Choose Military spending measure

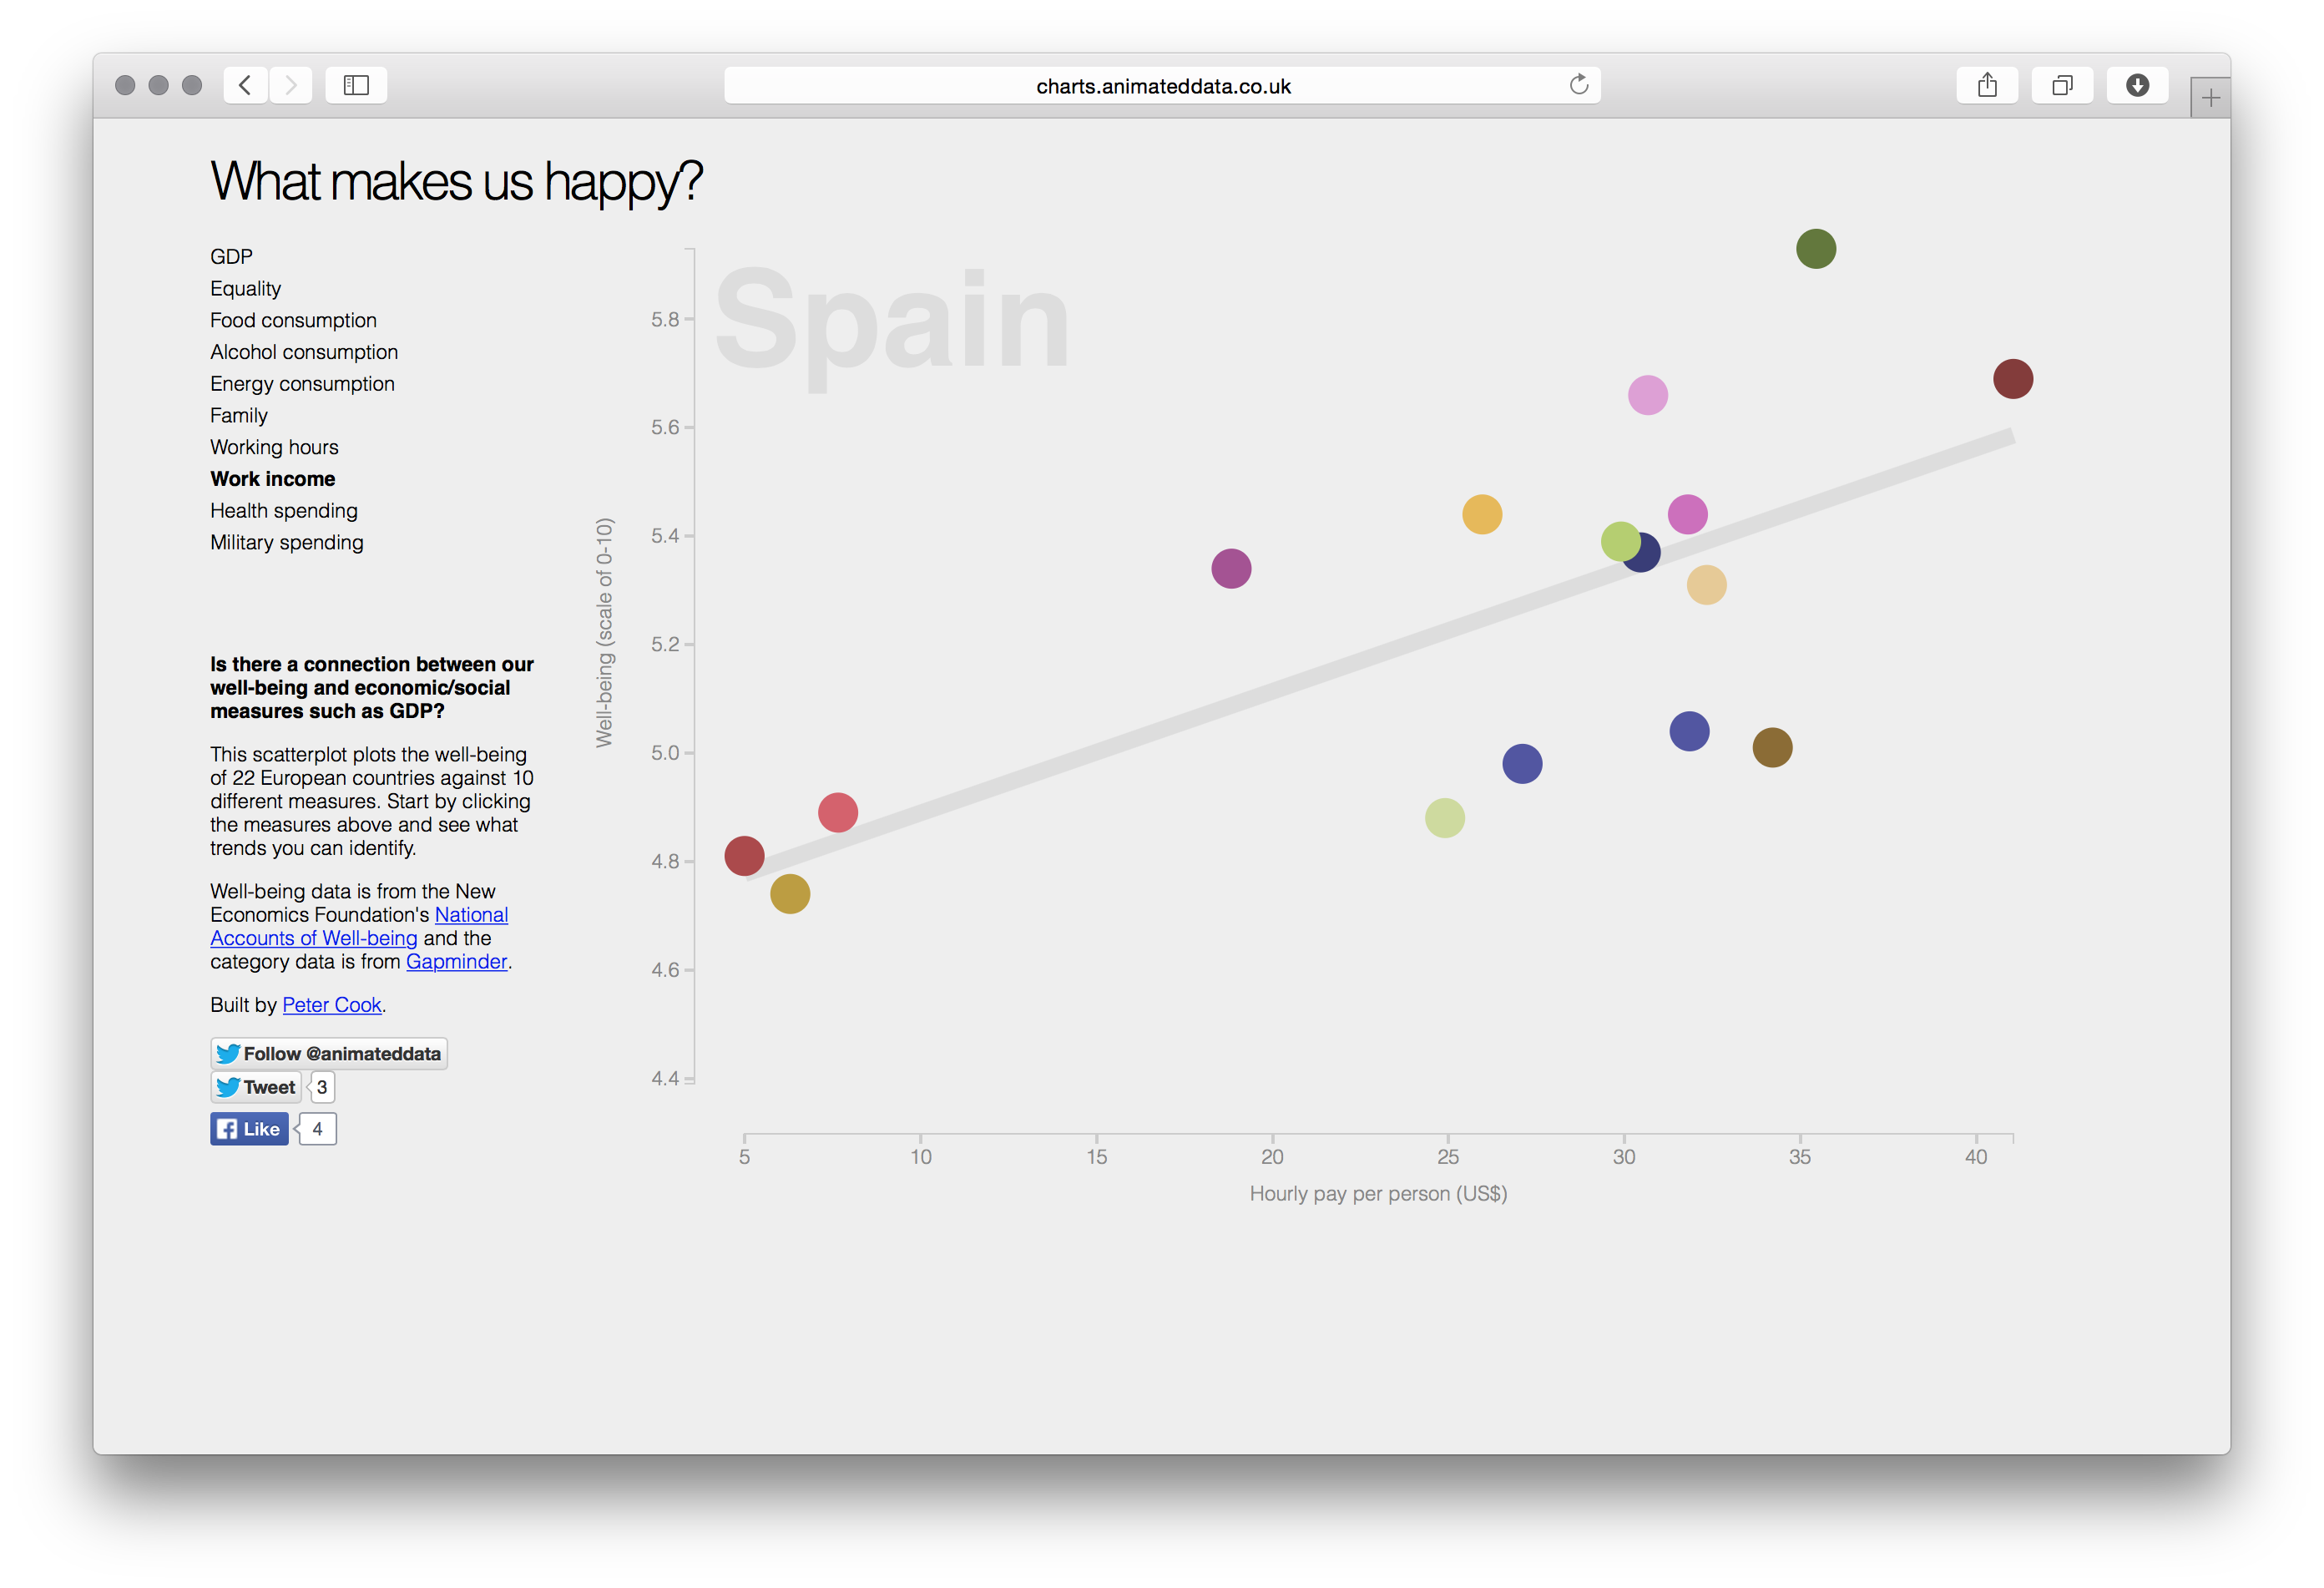click(286, 543)
